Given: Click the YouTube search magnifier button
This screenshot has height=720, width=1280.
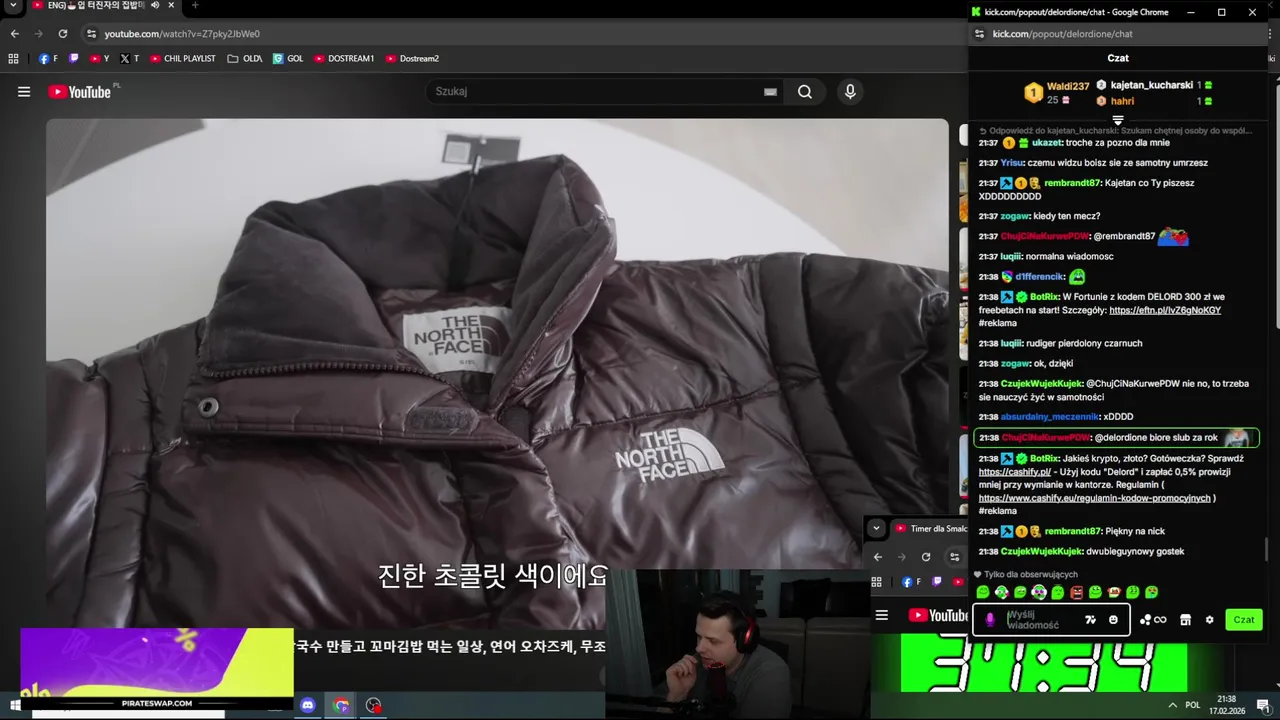Looking at the screenshot, I should 805,92.
